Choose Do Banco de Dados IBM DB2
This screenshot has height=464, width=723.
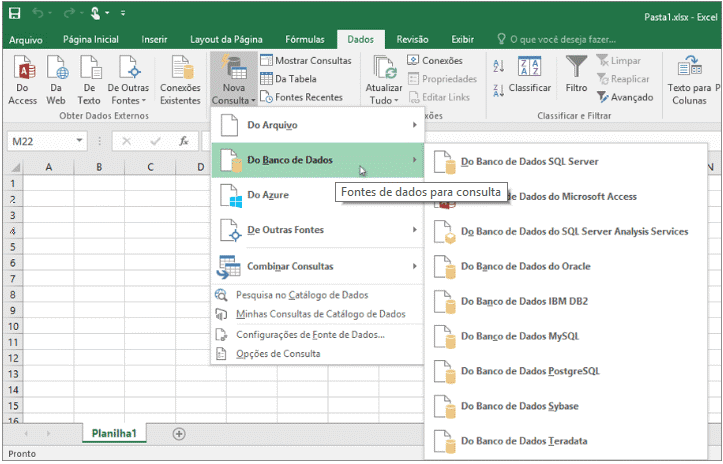click(x=566, y=302)
